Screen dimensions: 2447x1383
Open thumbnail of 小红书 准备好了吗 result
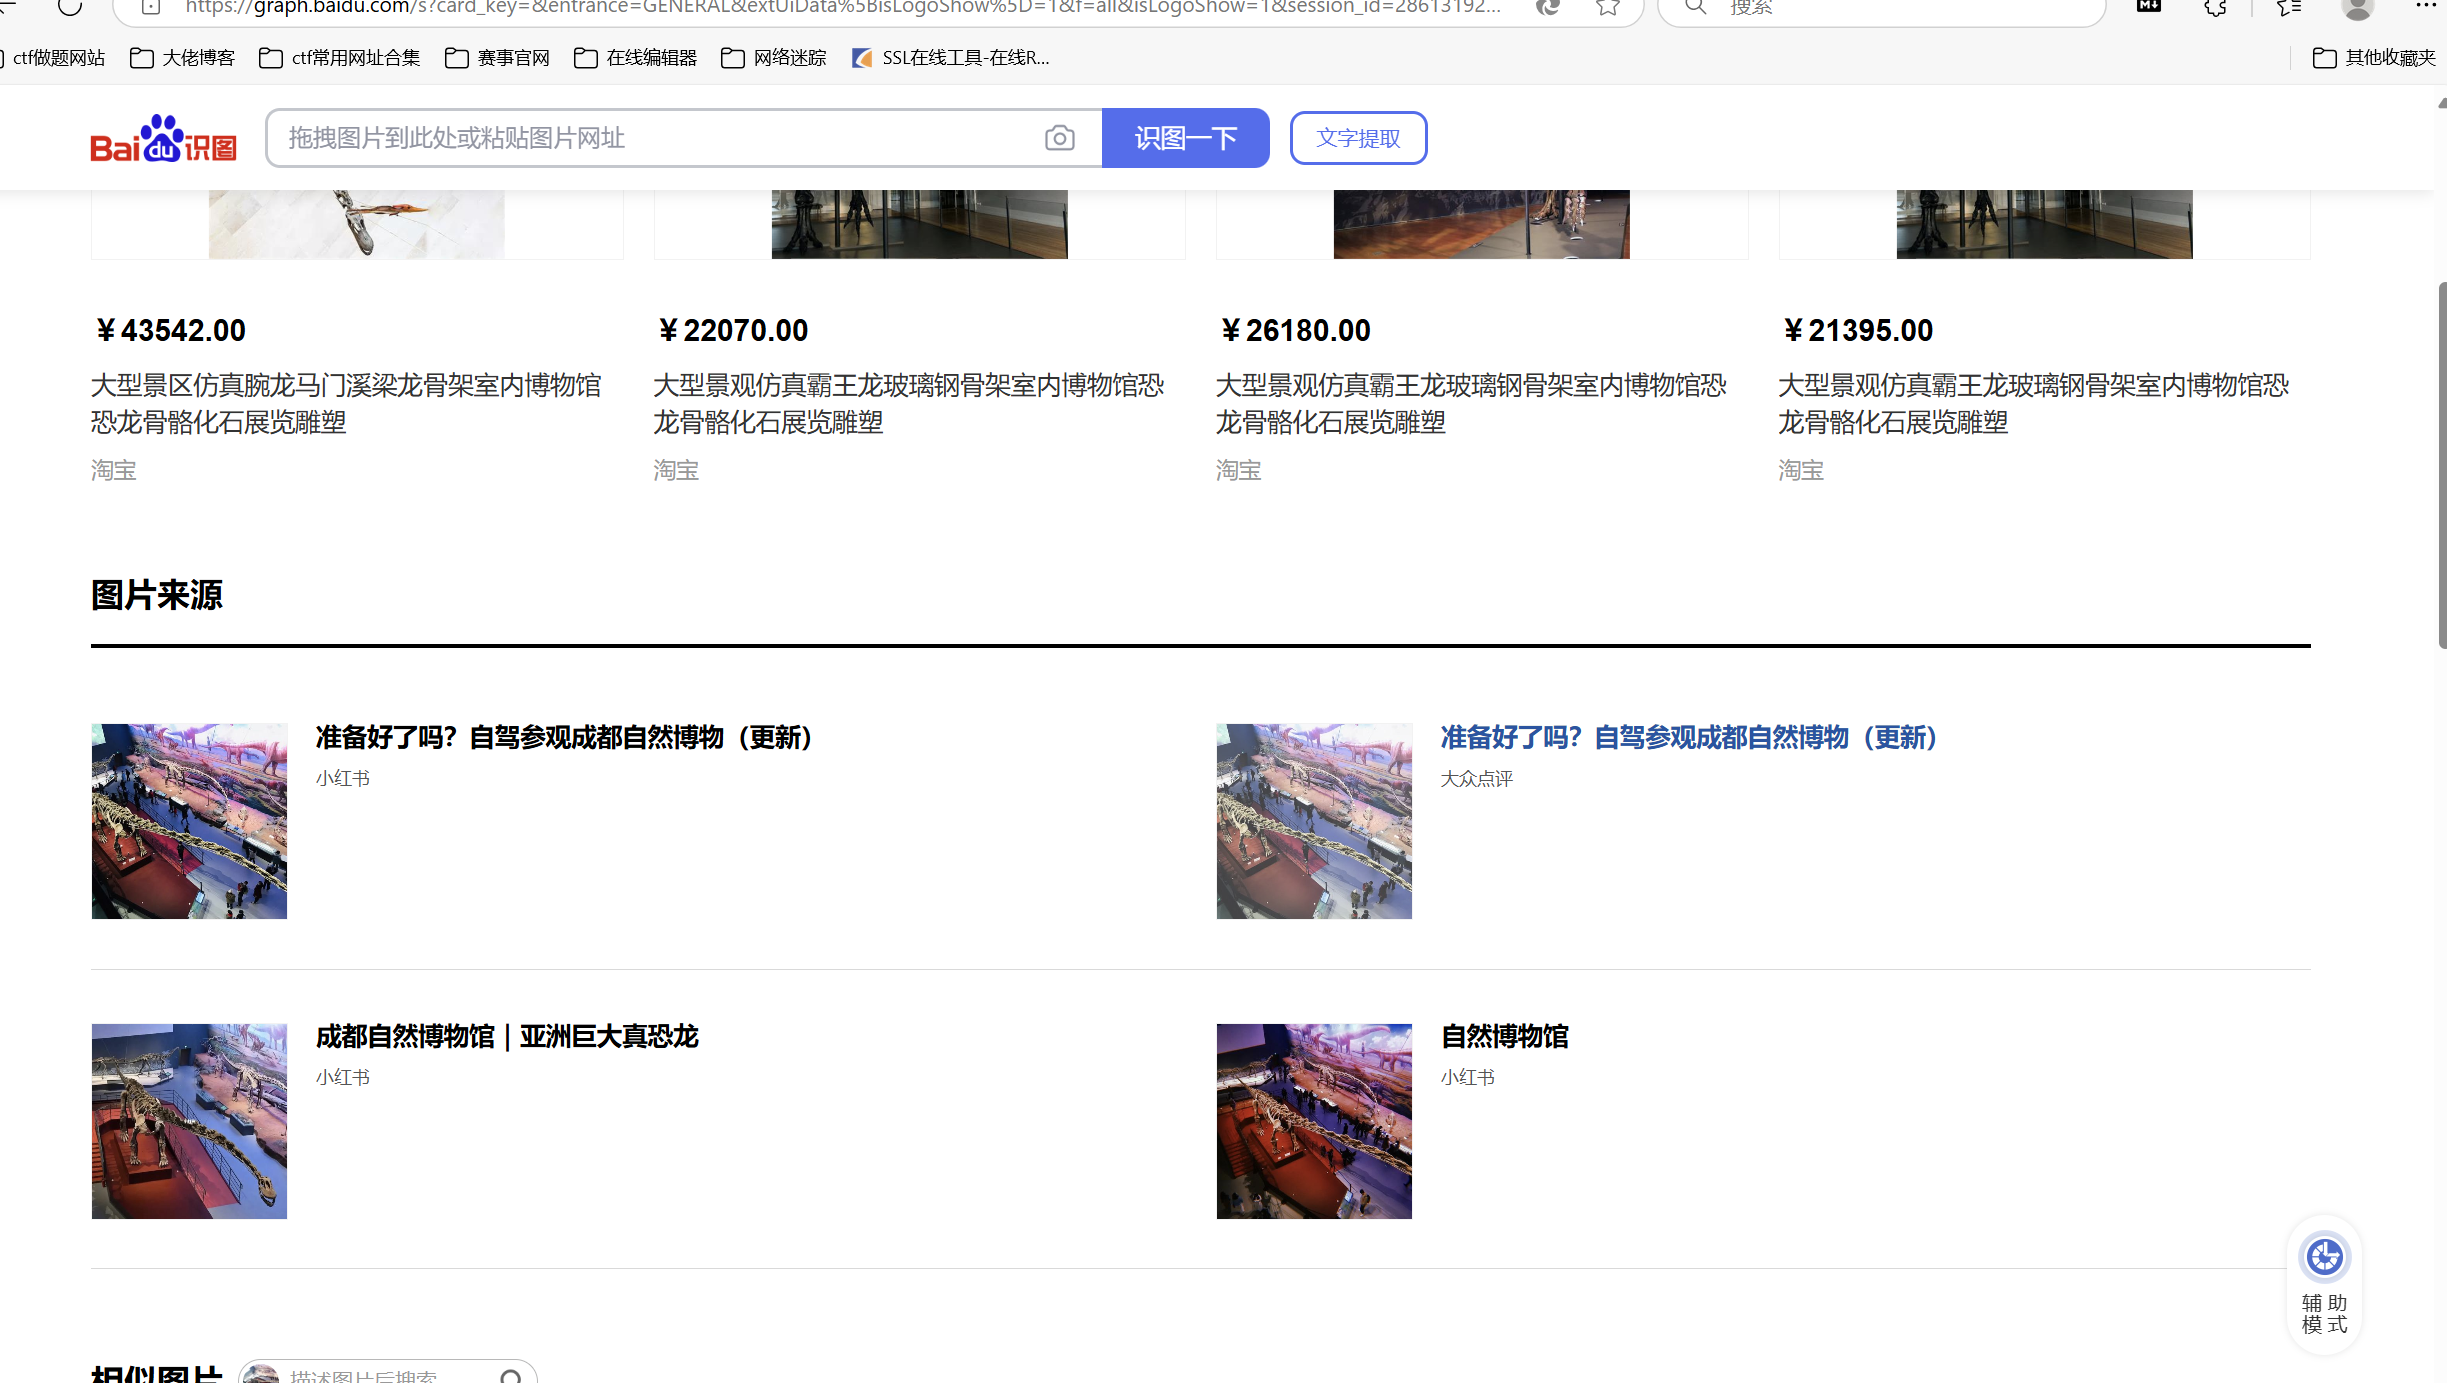coord(189,821)
